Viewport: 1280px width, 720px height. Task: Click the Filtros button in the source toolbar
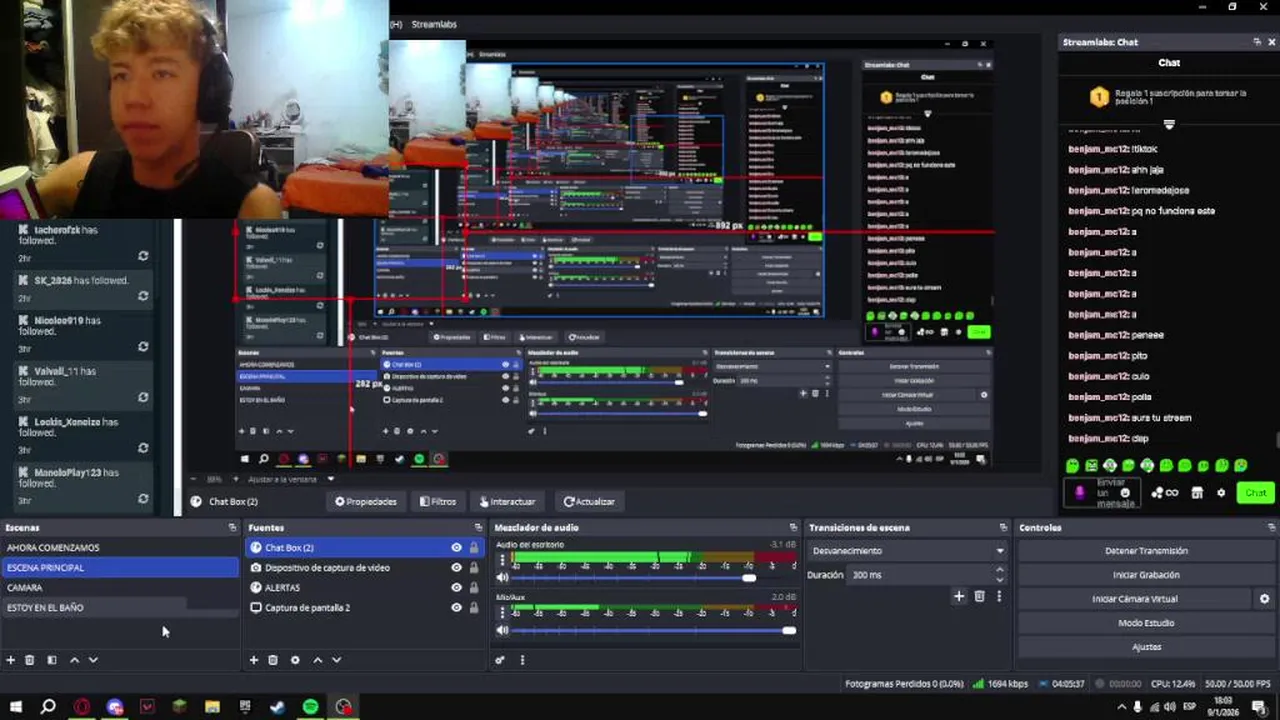point(438,502)
